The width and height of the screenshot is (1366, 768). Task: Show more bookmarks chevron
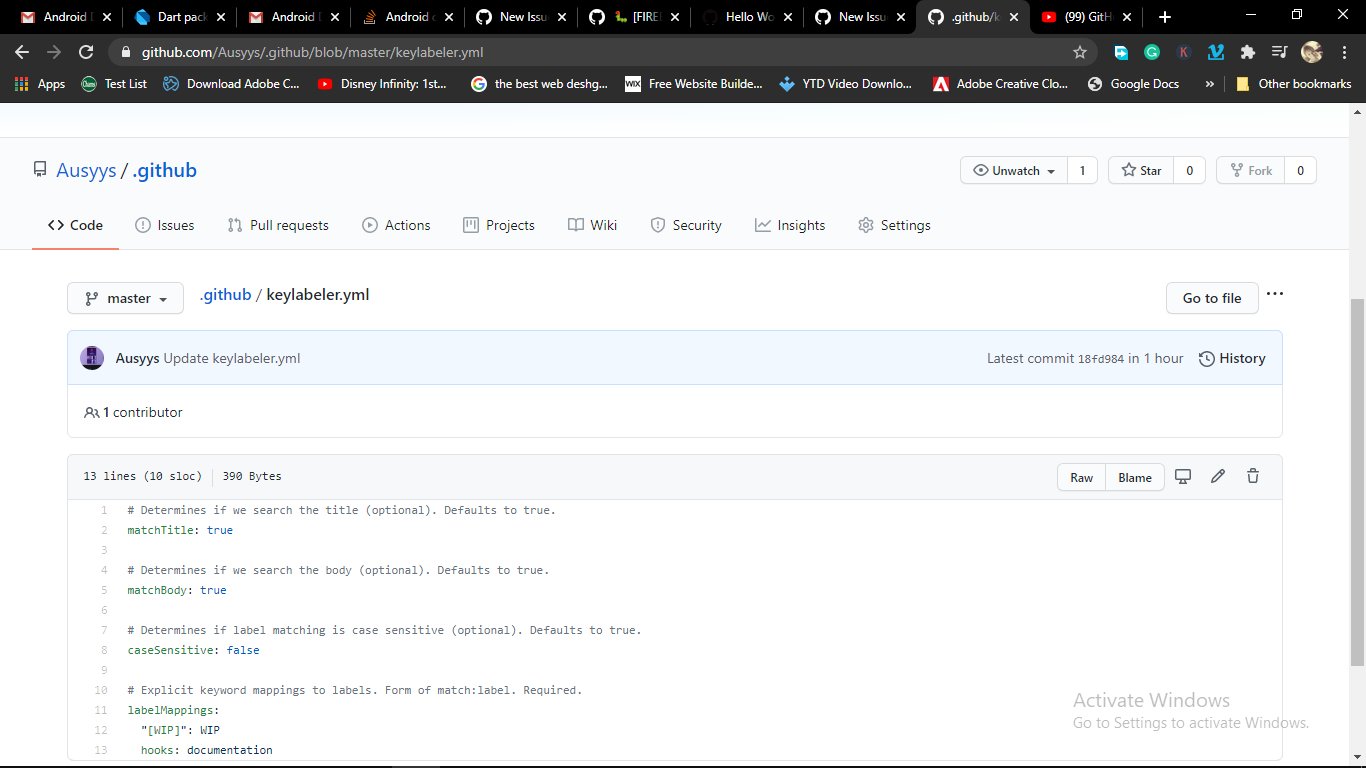pyautogui.click(x=1210, y=84)
